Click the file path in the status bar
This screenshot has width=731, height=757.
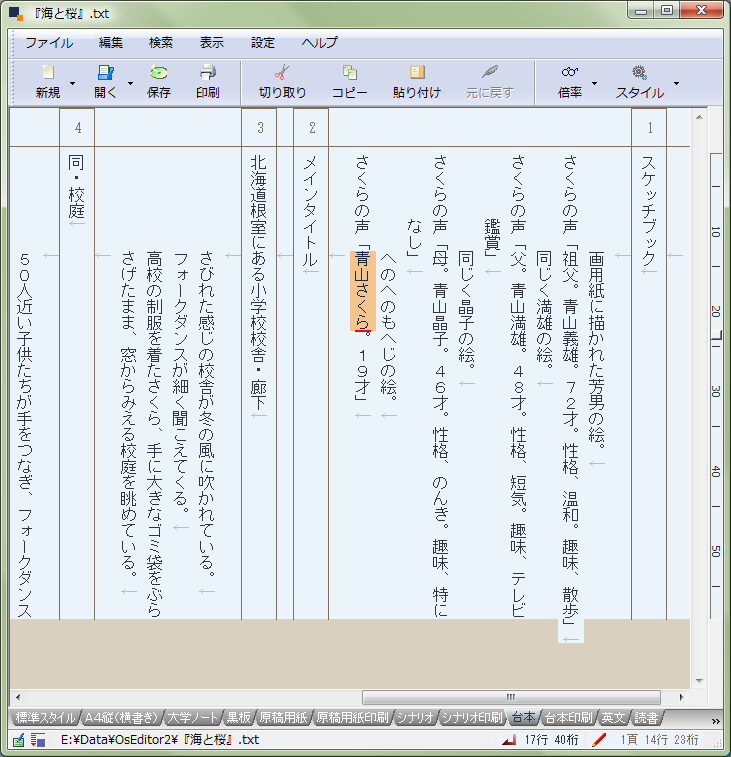(160, 740)
